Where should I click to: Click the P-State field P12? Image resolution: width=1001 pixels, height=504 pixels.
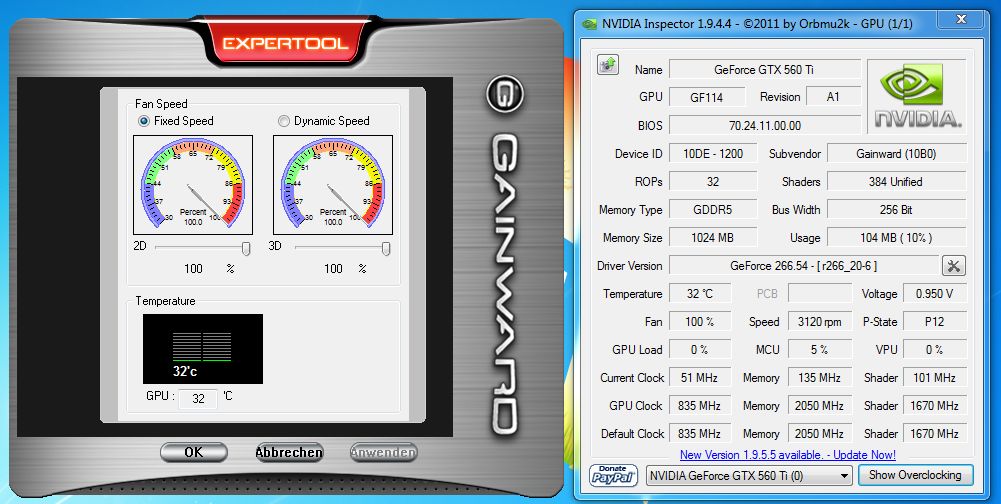935,322
